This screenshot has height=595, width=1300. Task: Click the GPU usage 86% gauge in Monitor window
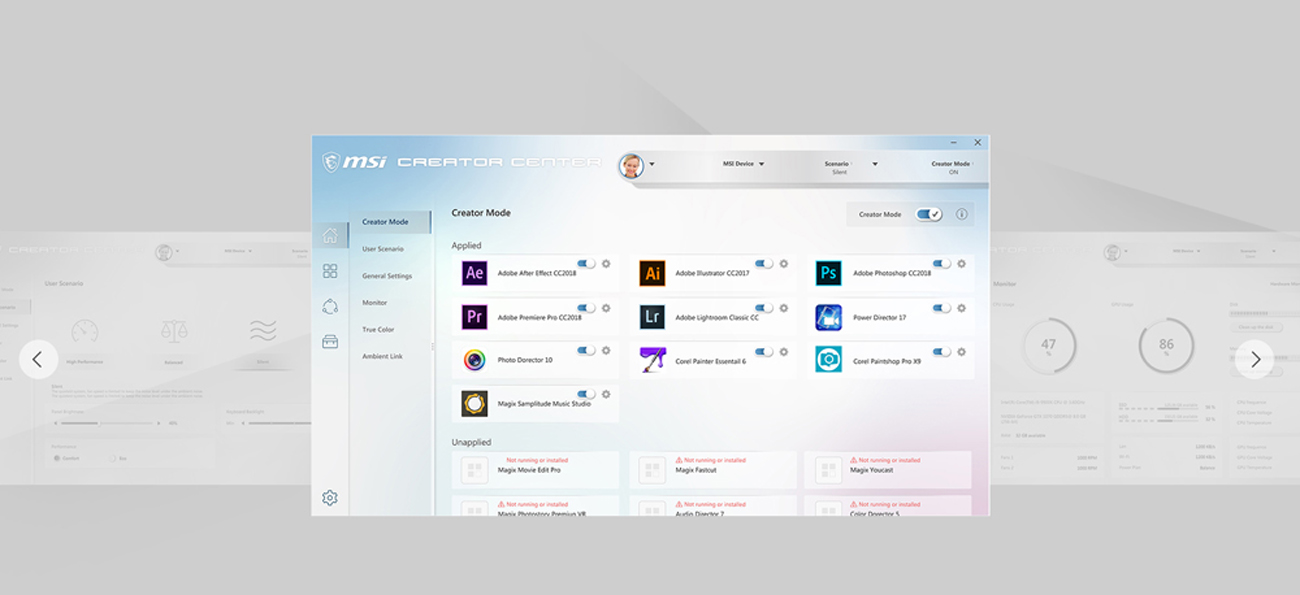point(1166,348)
